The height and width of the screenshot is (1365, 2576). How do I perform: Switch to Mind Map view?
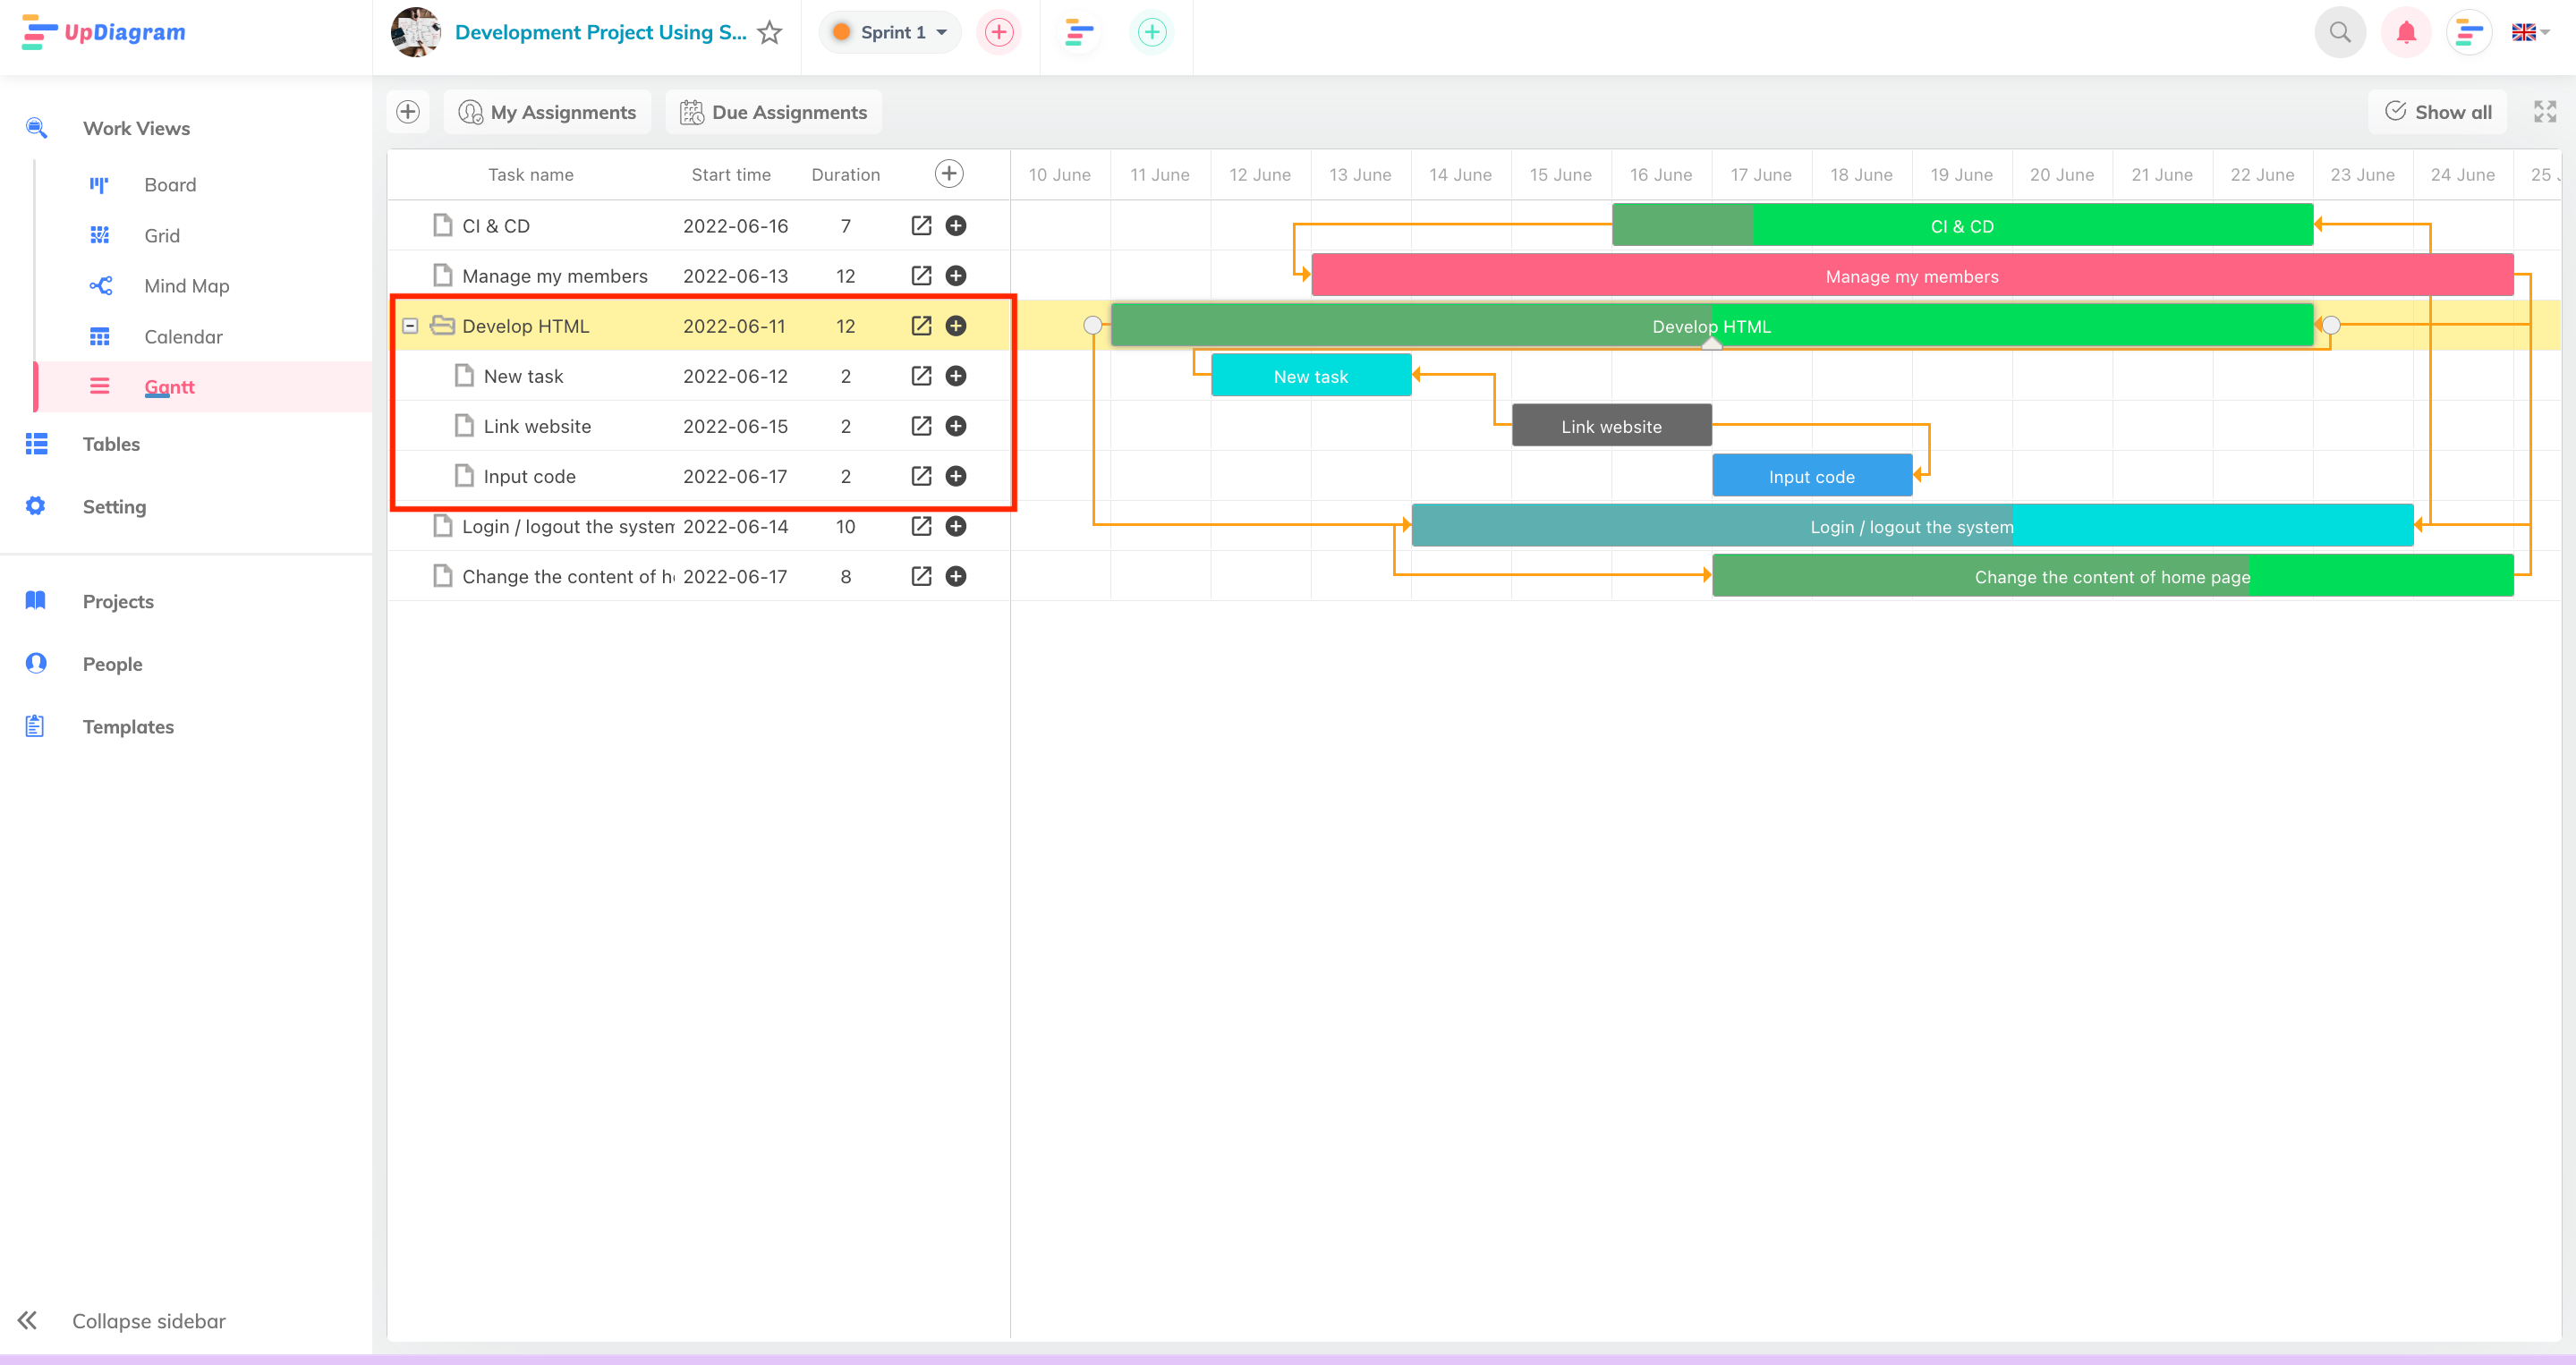click(187, 285)
